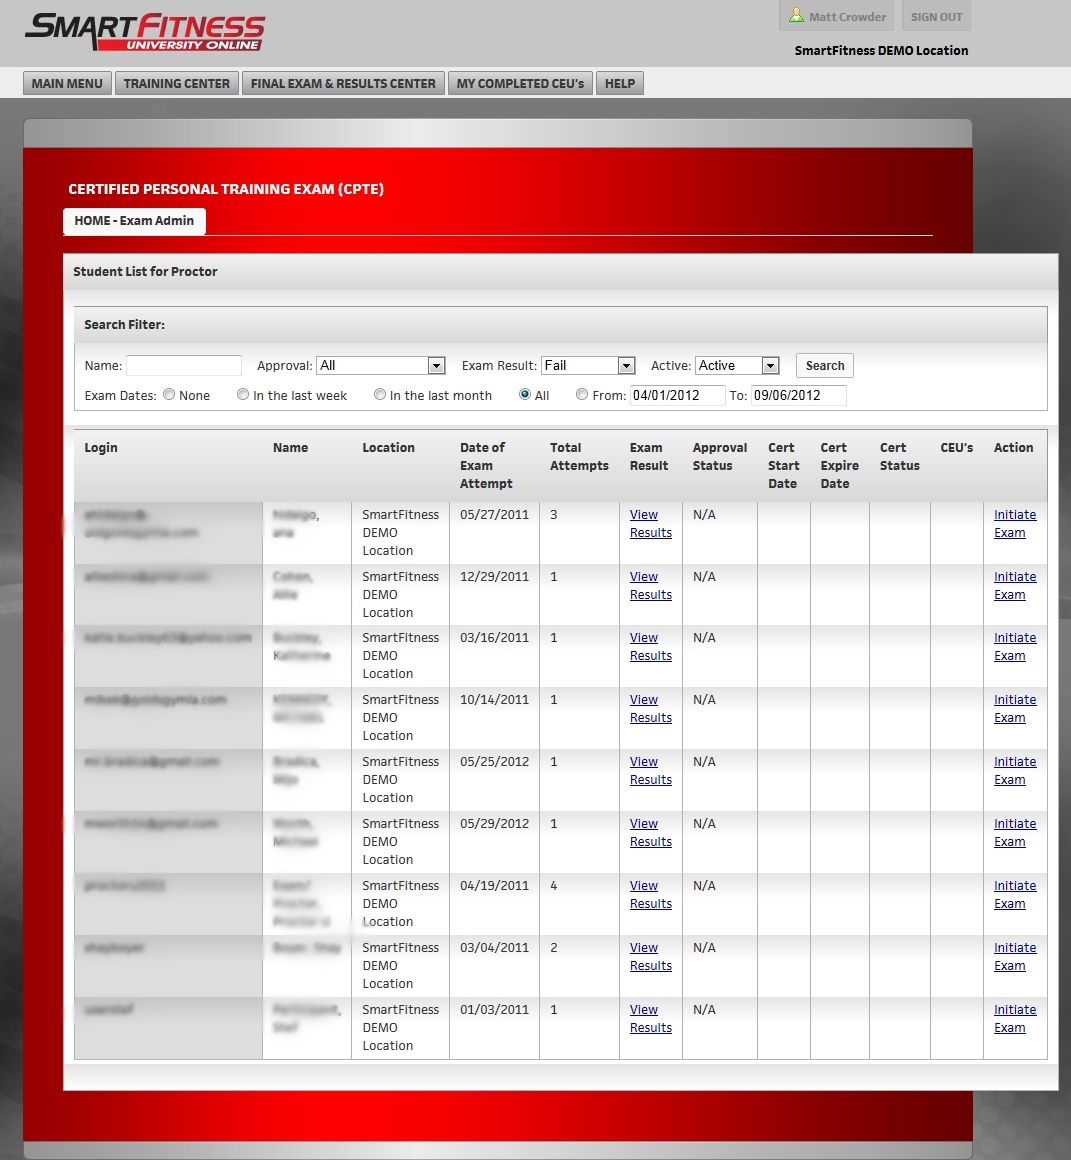Initiate Exam in the 03/04/2011 row
Screen dimensions: 1071x1160
point(1015,957)
